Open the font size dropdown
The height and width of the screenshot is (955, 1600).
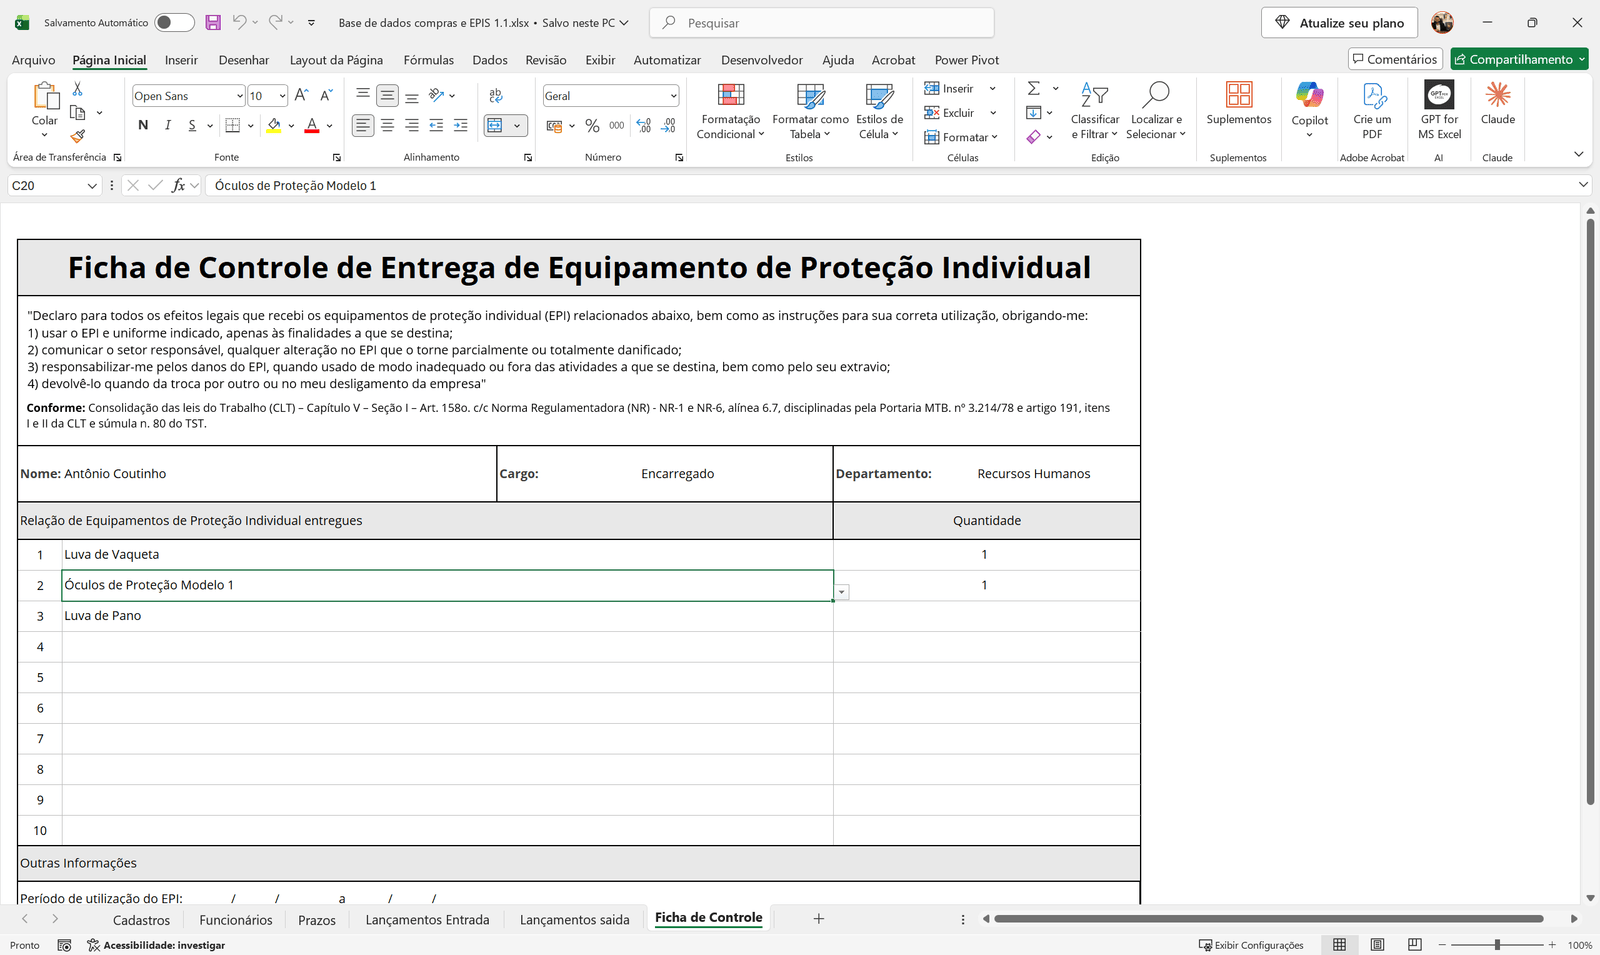[x=283, y=96]
